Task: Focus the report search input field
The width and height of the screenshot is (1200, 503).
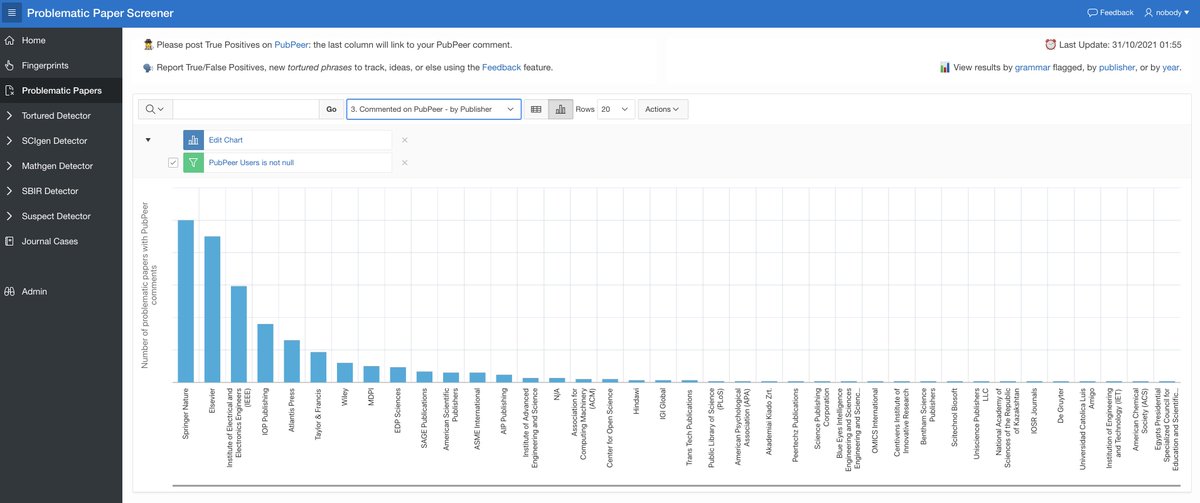Action: [x=246, y=109]
